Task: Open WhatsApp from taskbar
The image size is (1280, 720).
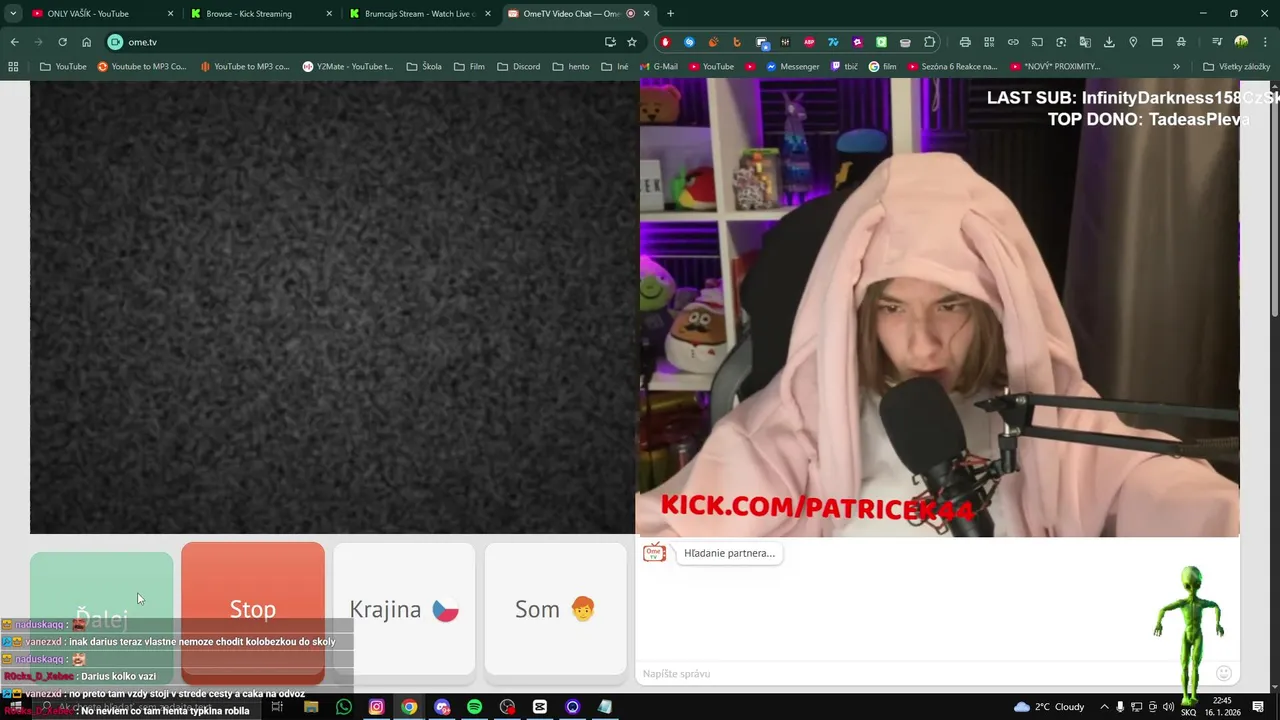Action: coord(344,707)
